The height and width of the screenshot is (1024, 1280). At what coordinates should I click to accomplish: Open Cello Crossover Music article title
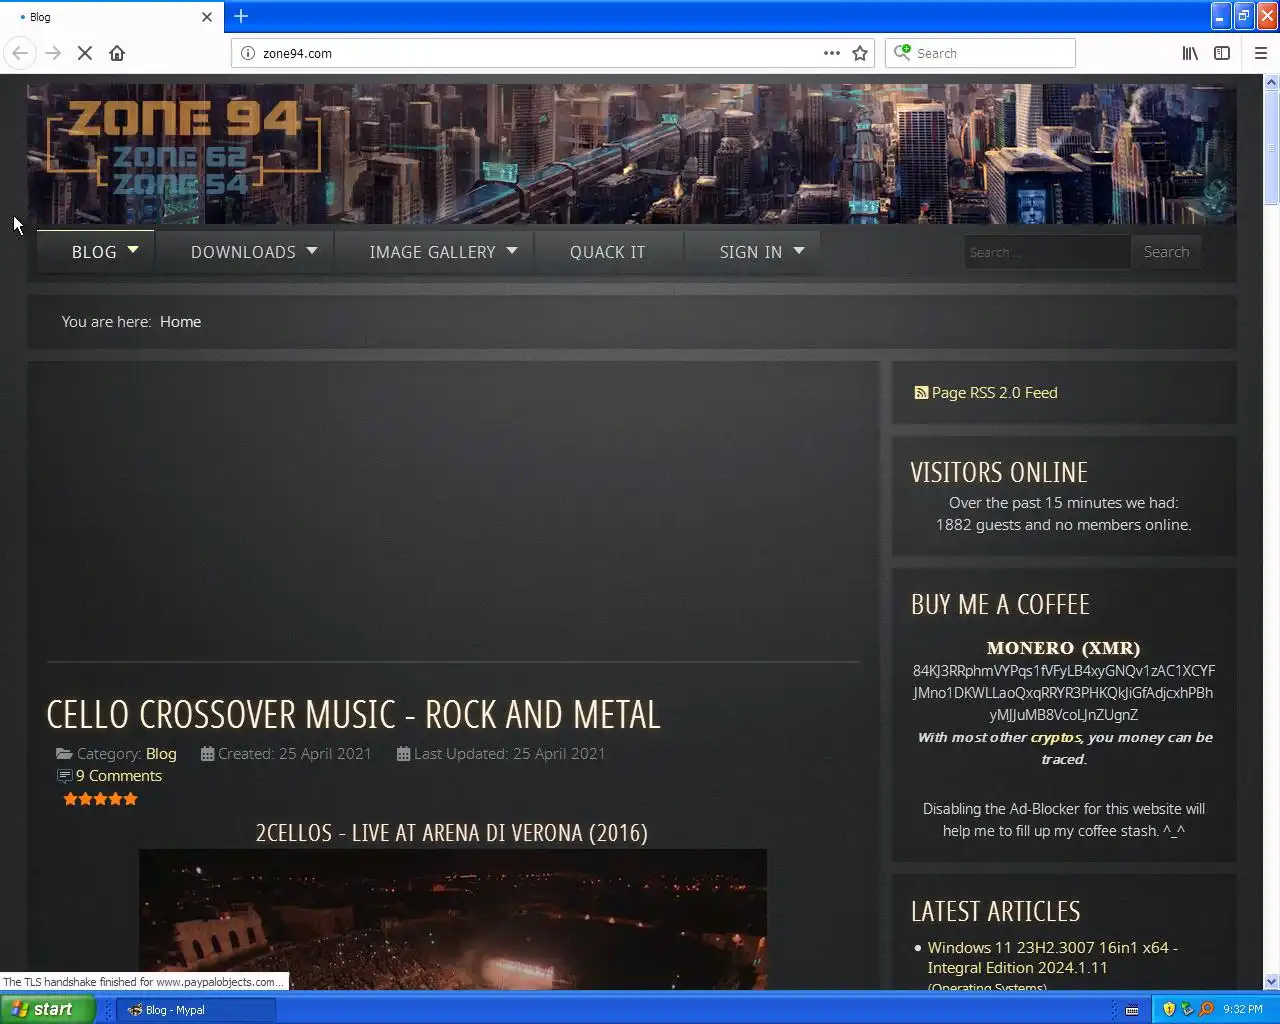pyautogui.click(x=353, y=714)
